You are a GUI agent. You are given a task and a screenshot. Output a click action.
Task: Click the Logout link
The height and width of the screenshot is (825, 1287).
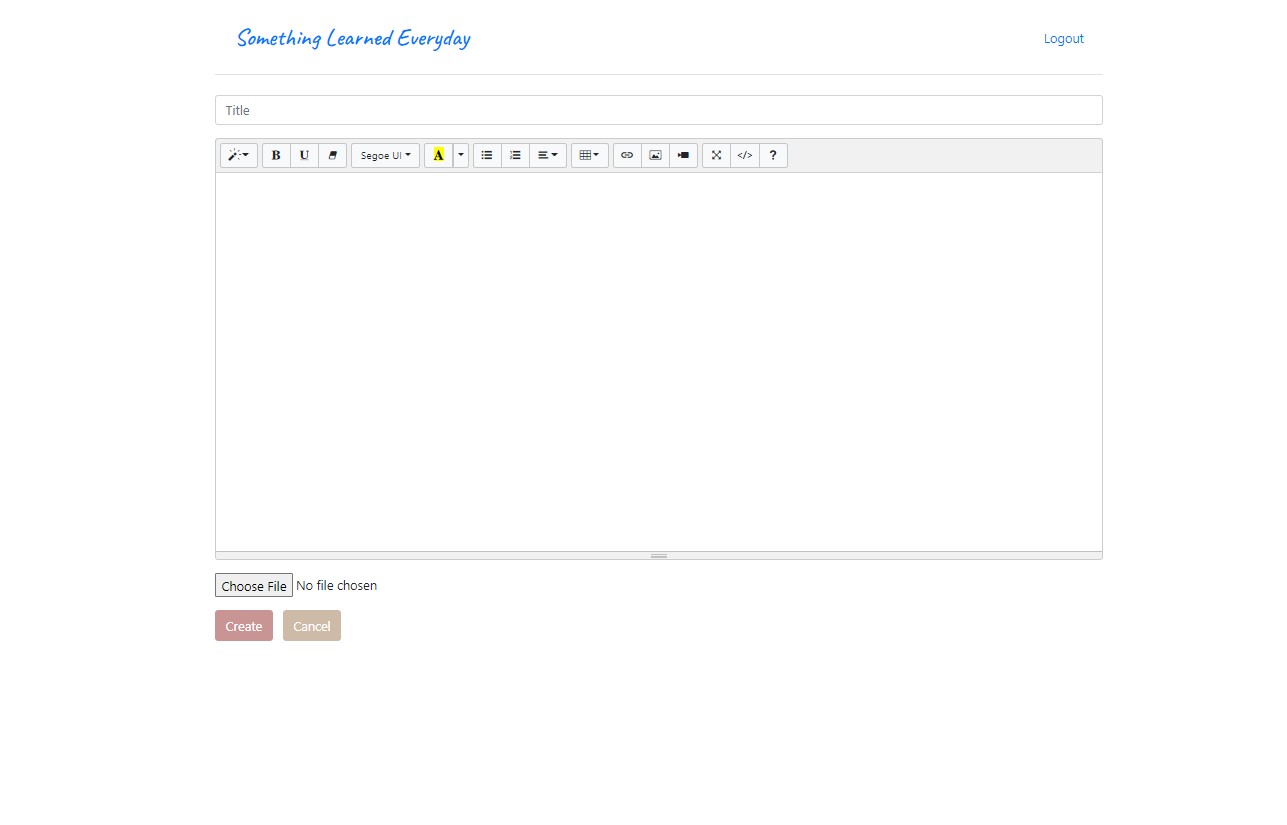pos(1063,38)
